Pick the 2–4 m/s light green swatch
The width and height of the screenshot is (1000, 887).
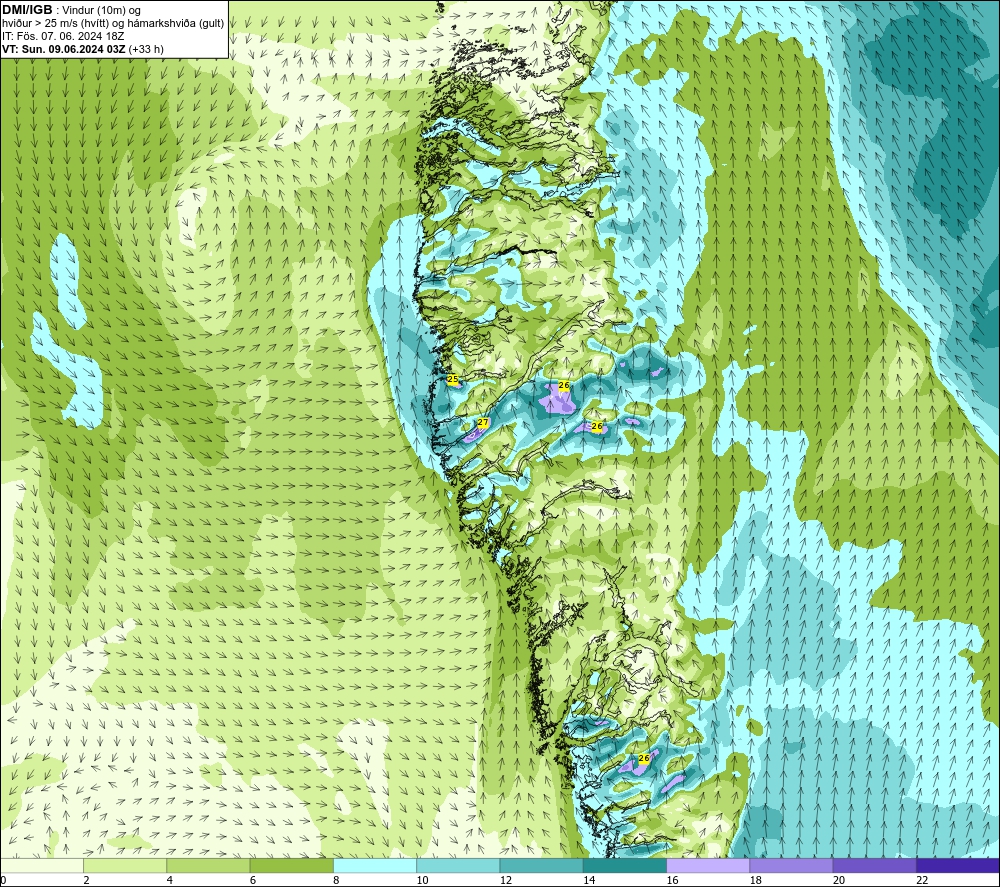[125, 865]
